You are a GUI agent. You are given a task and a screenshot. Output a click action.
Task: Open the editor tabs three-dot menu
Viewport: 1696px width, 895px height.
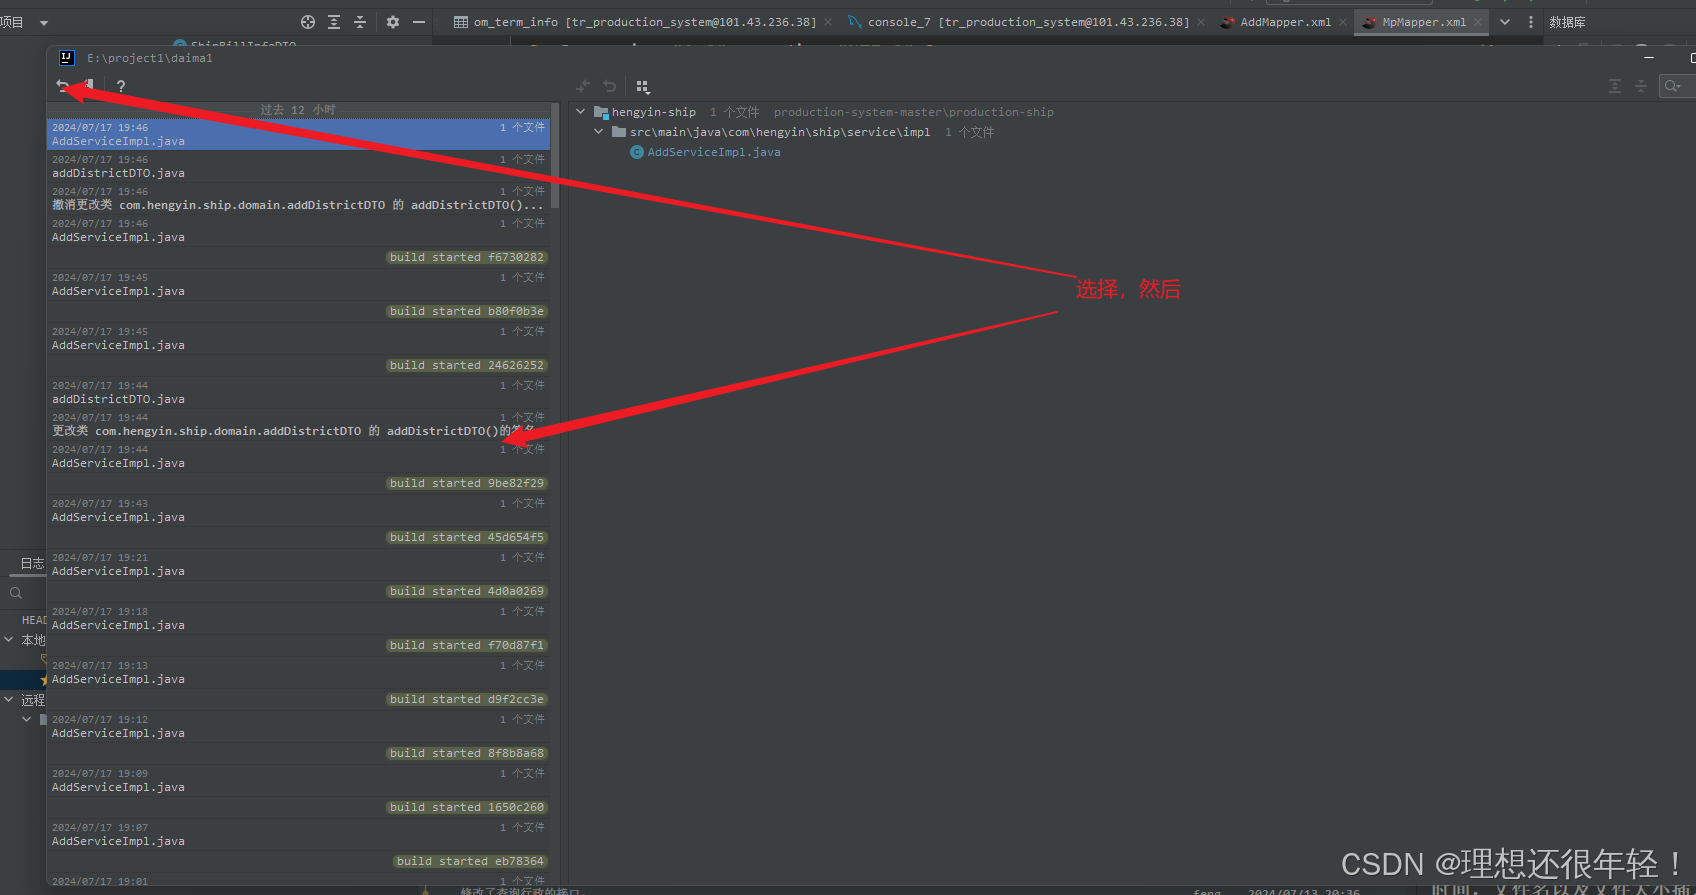(x=1531, y=22)
